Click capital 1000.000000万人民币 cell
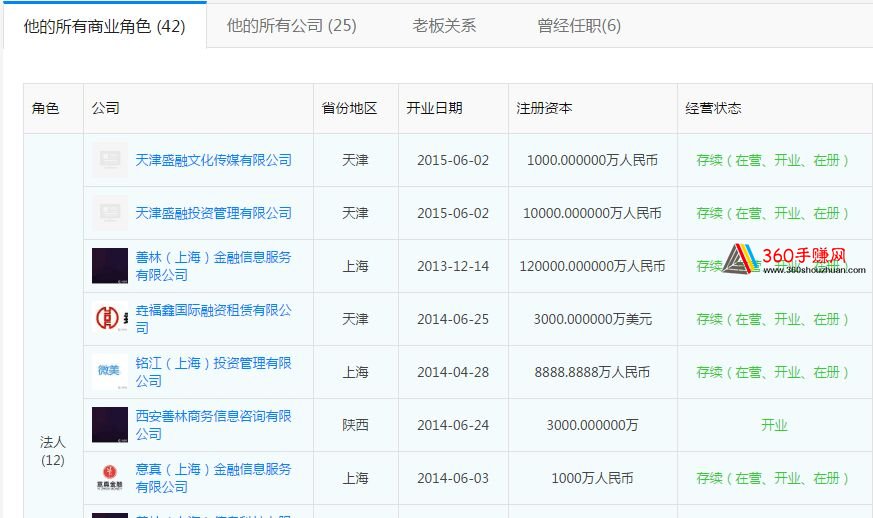 tap(592, 160)
